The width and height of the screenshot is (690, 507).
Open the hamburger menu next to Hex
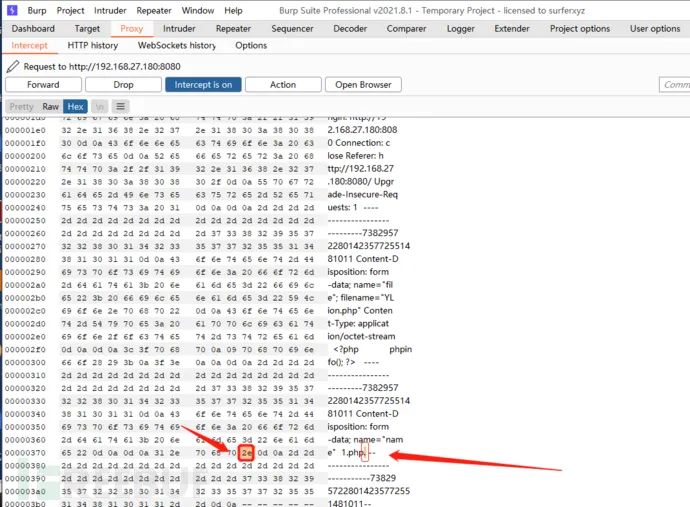(x=121, y=107)
